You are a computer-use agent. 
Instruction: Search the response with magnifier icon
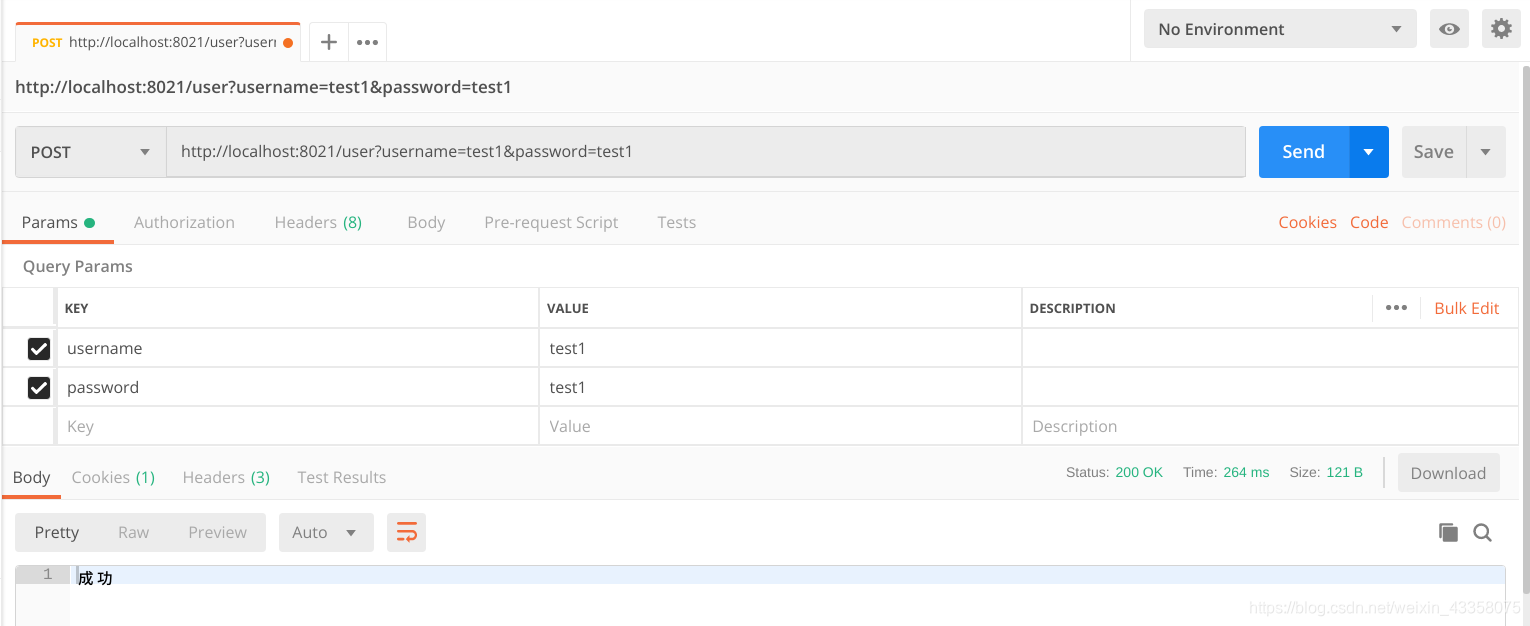(x=1483, y=533)
